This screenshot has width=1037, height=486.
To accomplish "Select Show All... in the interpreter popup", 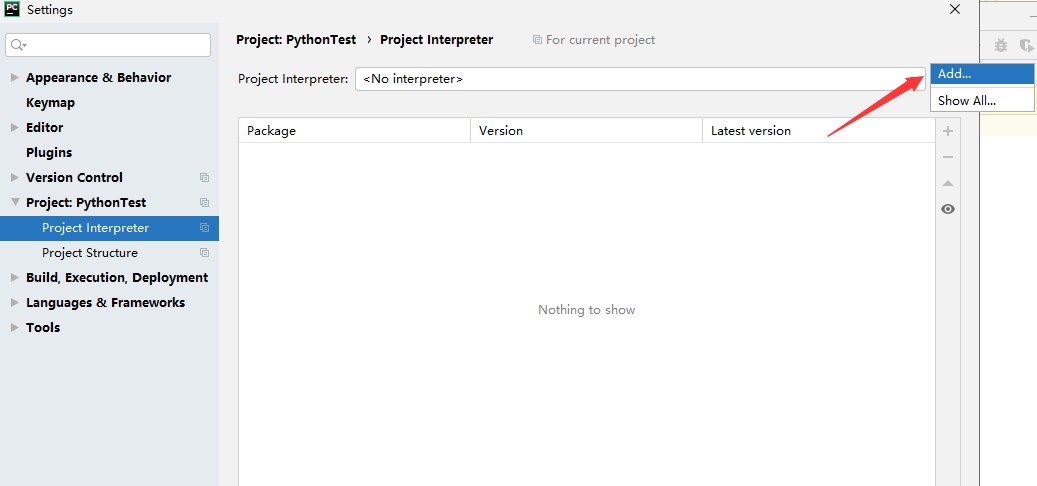I will tap(966, 100).
